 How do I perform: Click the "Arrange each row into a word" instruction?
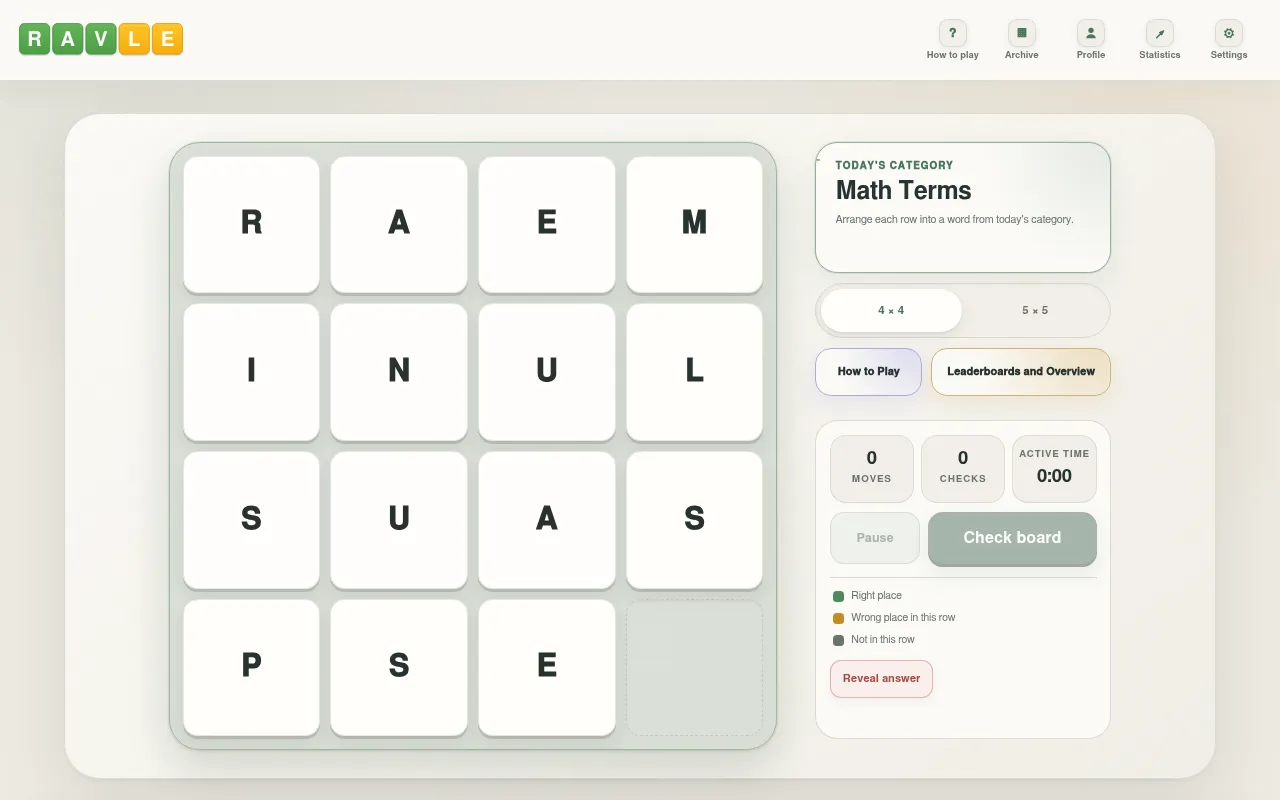pos(954,219)
